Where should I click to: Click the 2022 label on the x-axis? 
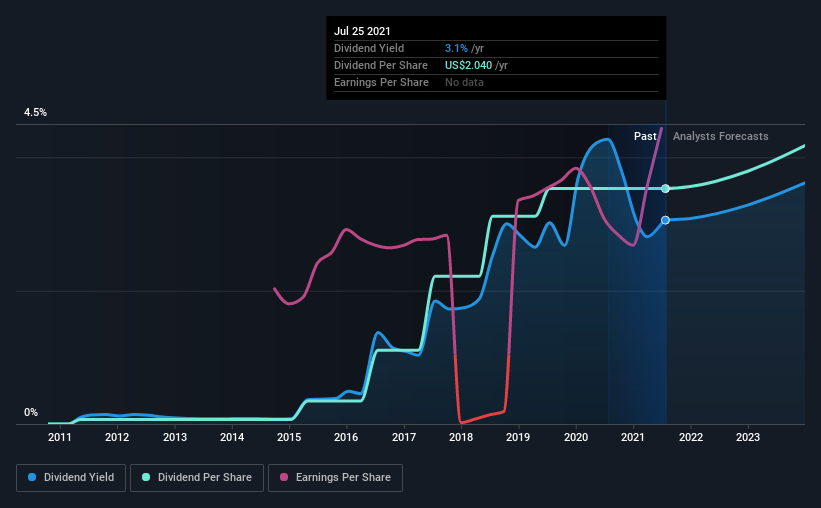point(691,437)
